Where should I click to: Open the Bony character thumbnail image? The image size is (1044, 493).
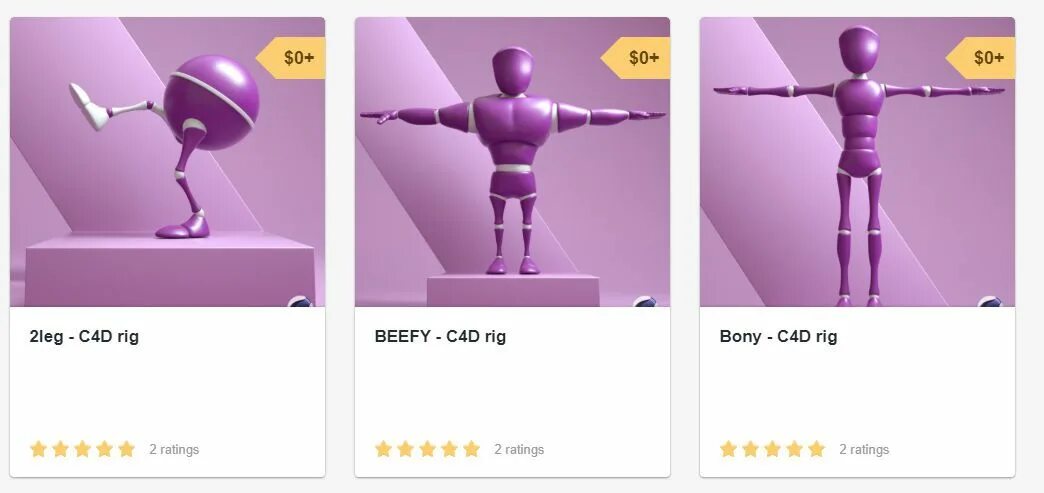tap(857, 162)
